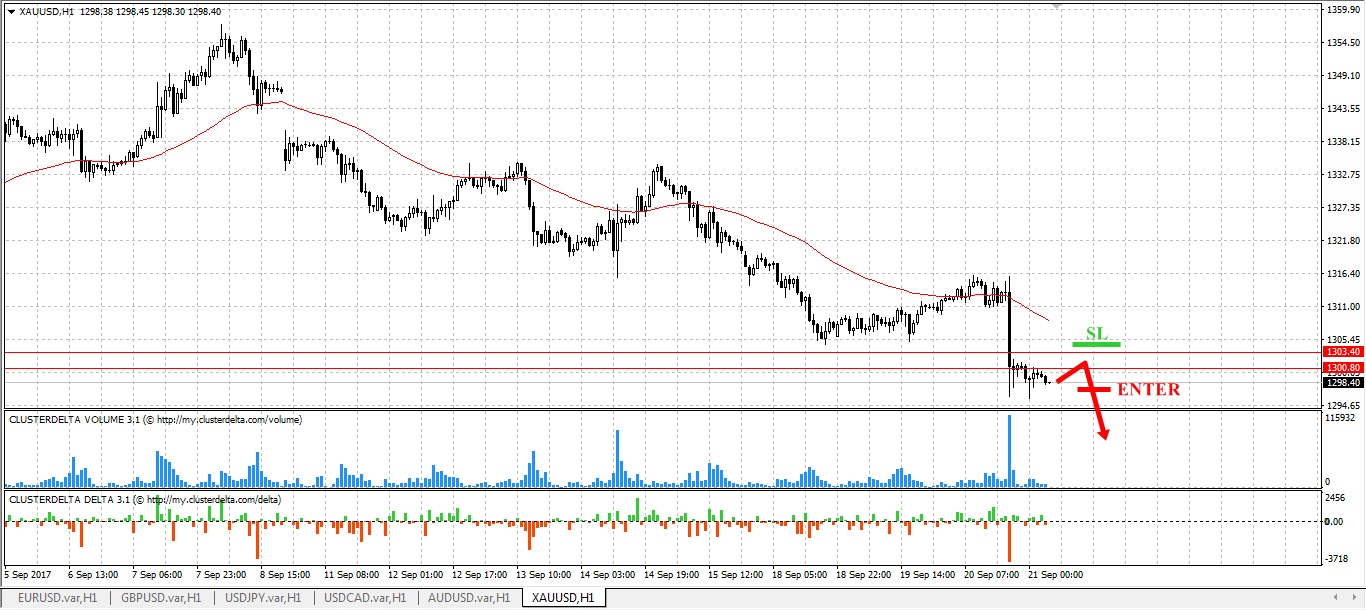Open the one-click trading arrow beside XAUUSD,H1
The height and width of the screenshot is (610, 1366).
[x=11, y=11]
